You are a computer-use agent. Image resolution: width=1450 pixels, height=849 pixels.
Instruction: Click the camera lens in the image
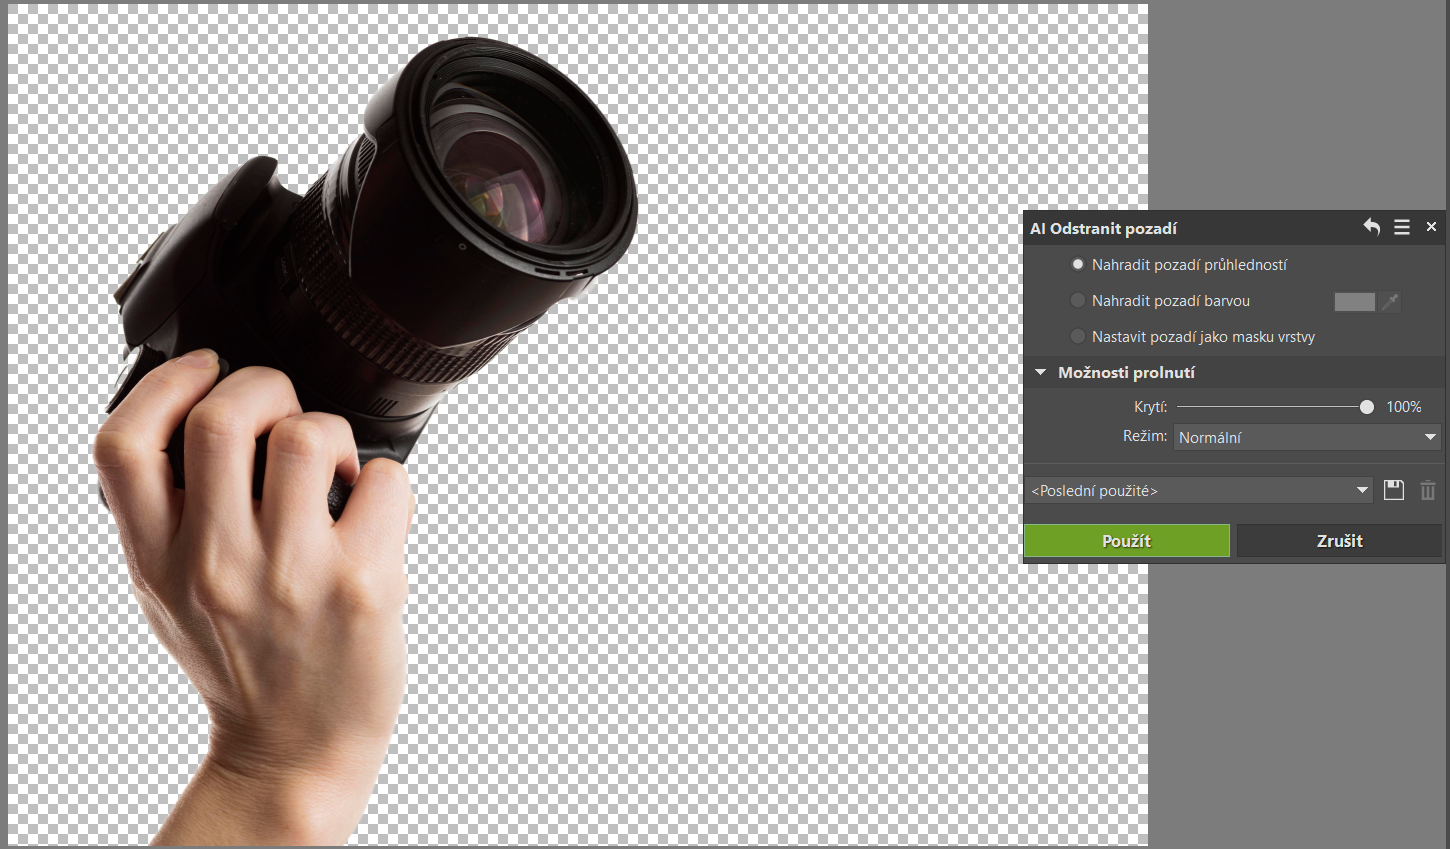tap(500, 185)
